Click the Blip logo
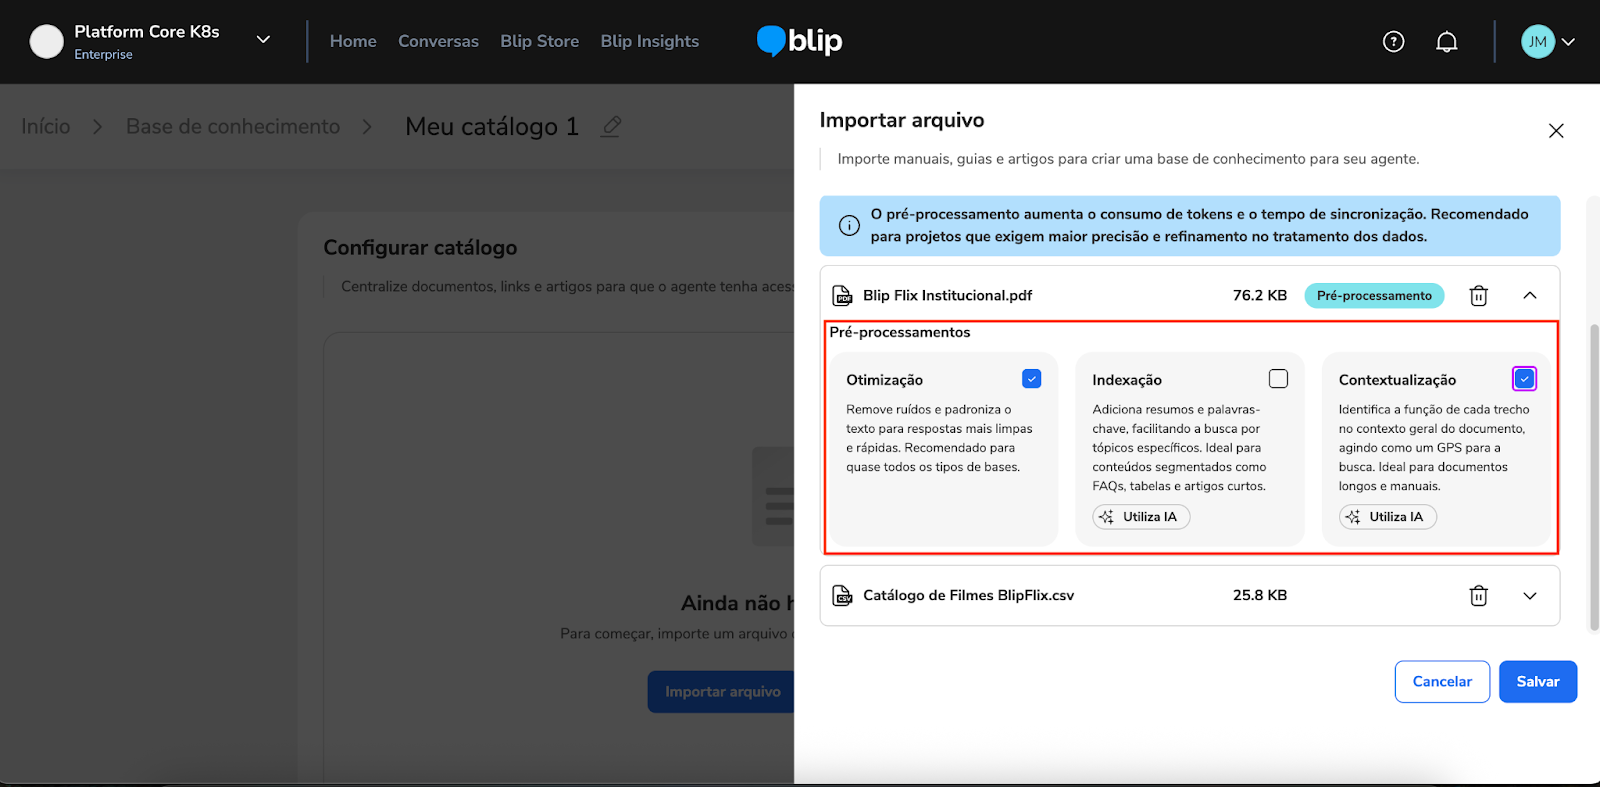This screenshot has width=1600, height=787. pos(799,41)
